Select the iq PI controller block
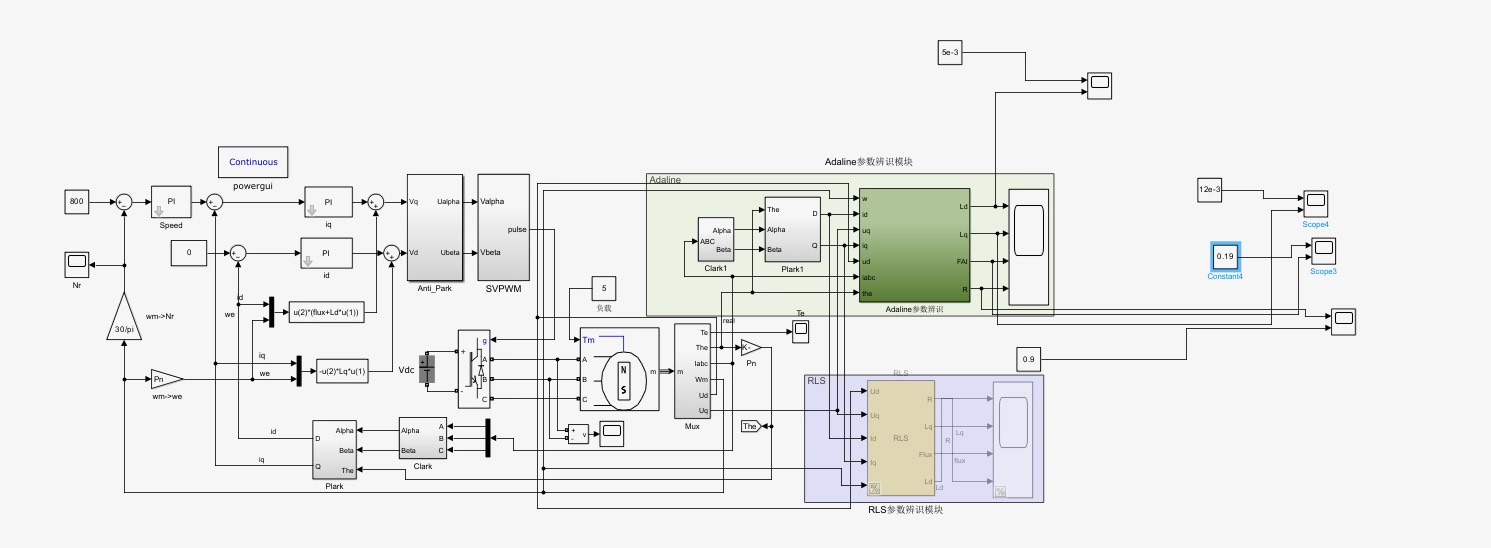Screen dimensions: 1491x548 (x=327, y=202)
